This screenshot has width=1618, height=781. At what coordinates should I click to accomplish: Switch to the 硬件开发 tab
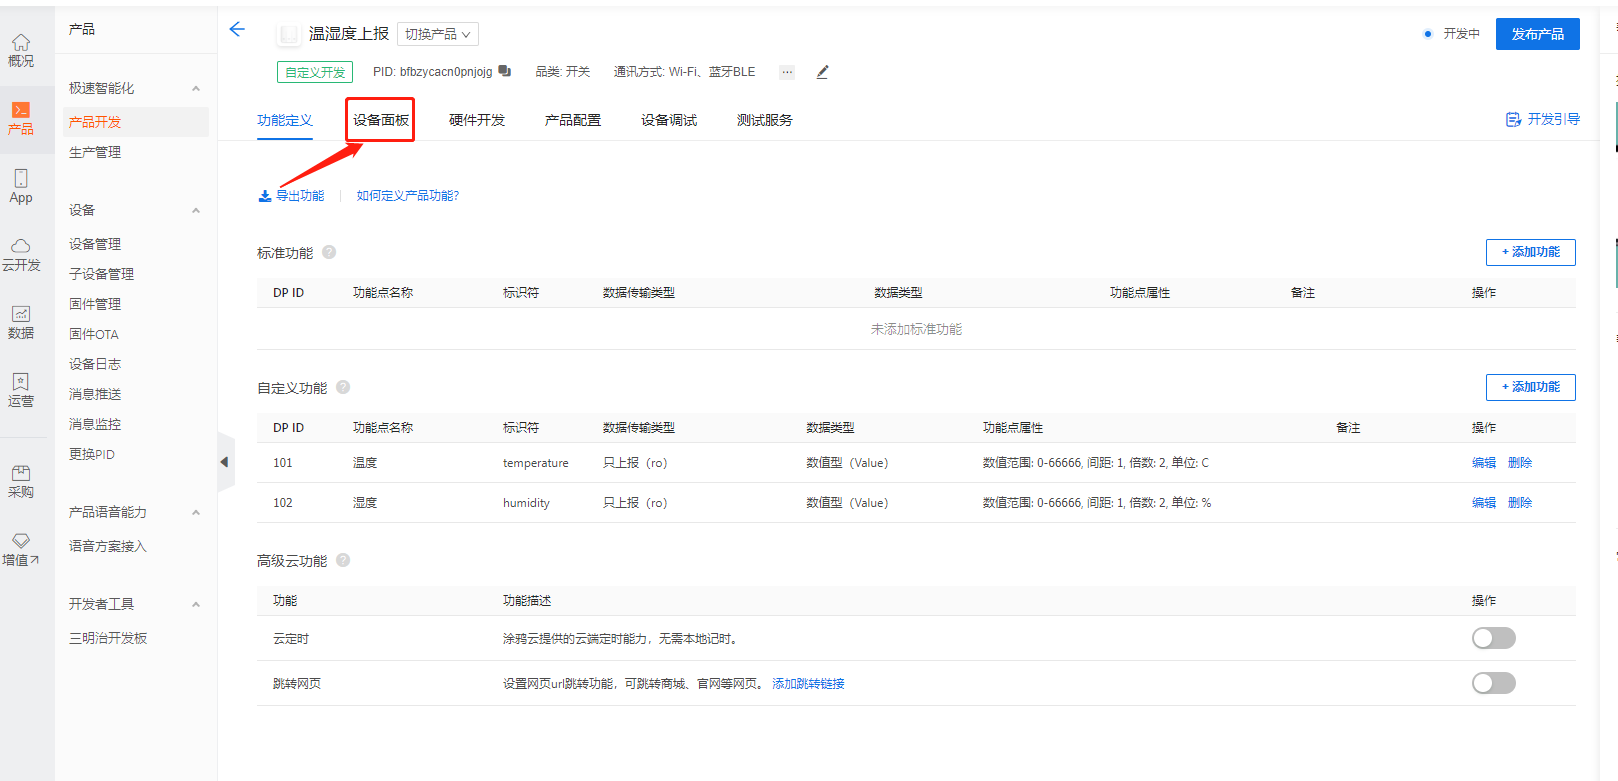tap(477, 120)
